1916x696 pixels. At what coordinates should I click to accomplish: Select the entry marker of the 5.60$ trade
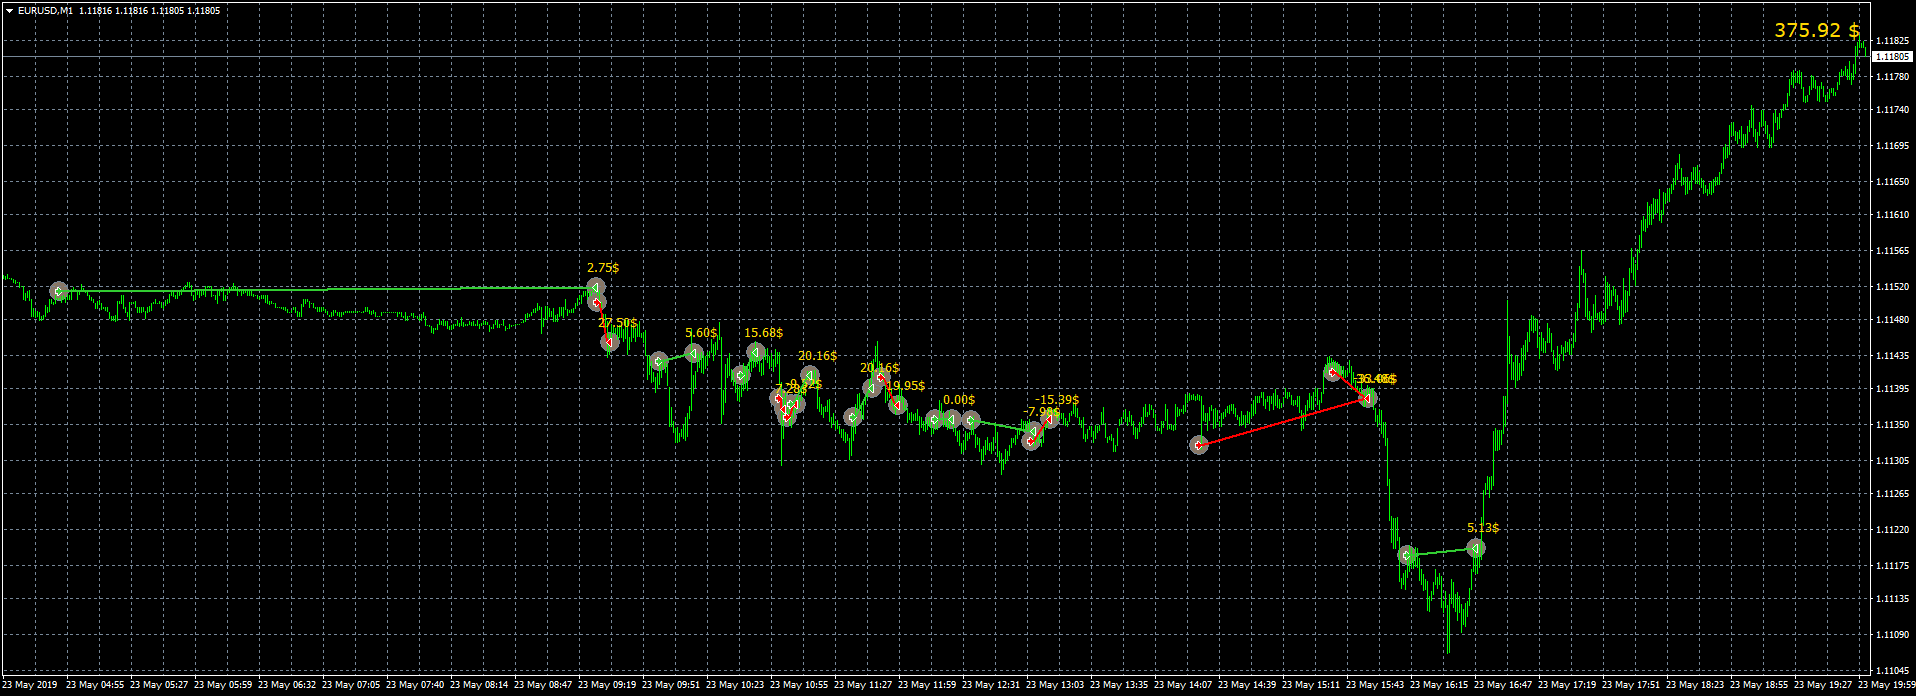658,361
